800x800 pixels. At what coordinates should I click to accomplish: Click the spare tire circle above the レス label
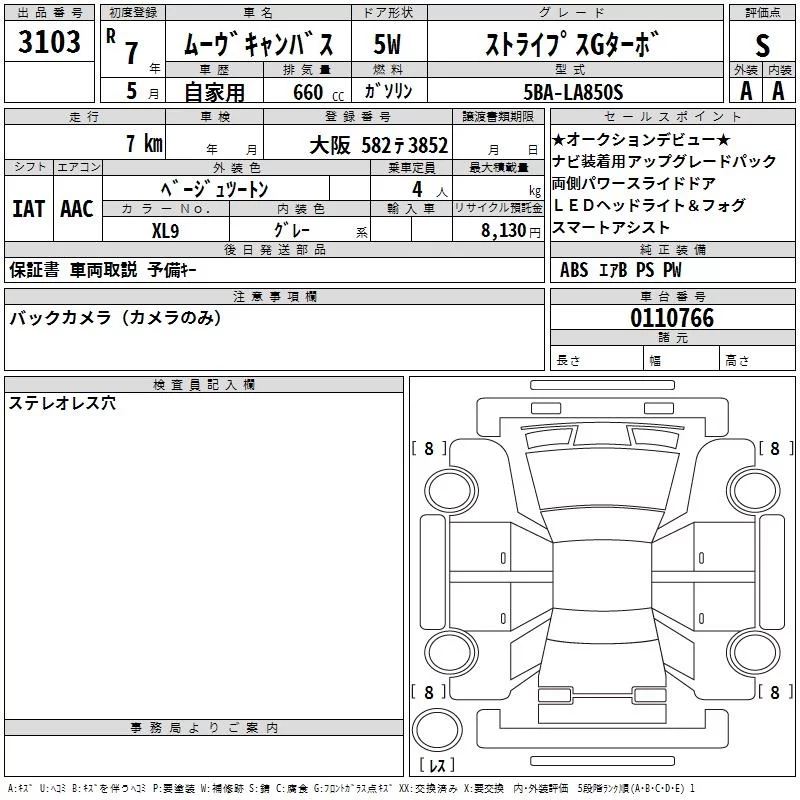pos(437,730)
